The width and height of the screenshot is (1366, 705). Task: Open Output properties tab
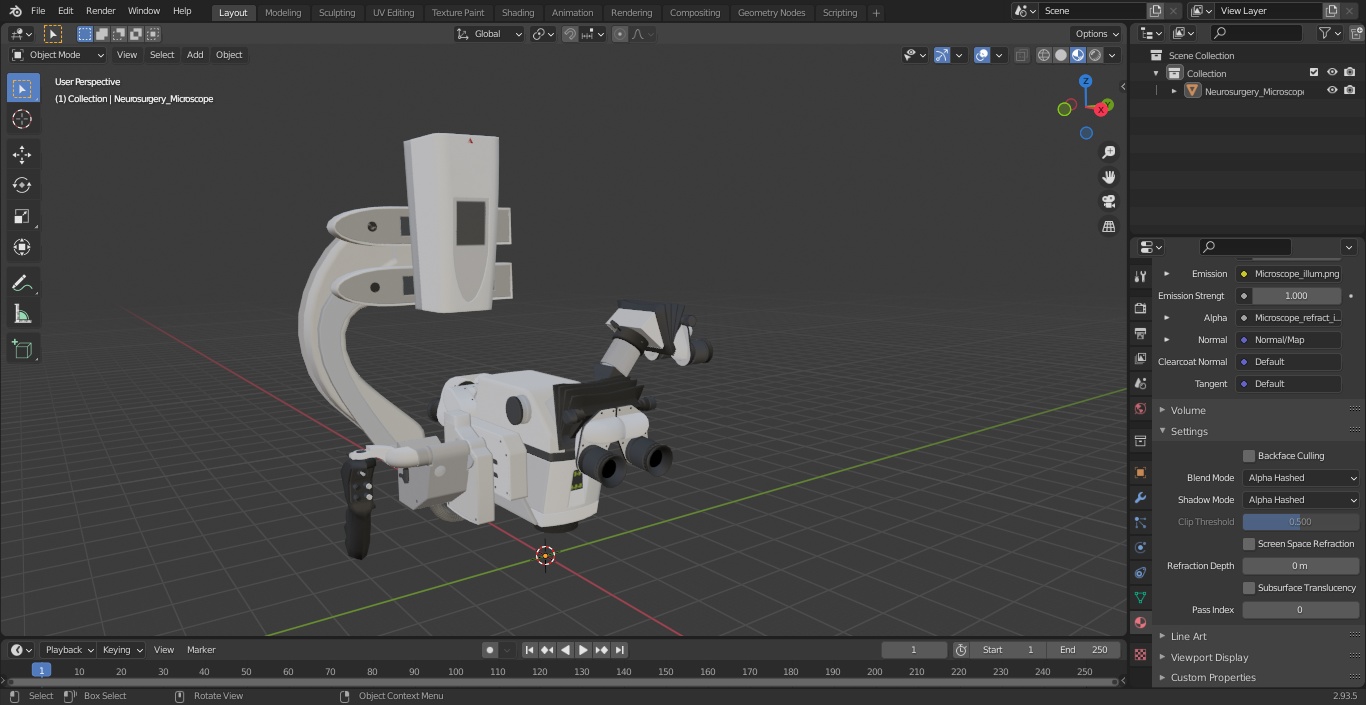click(1140, 333)
